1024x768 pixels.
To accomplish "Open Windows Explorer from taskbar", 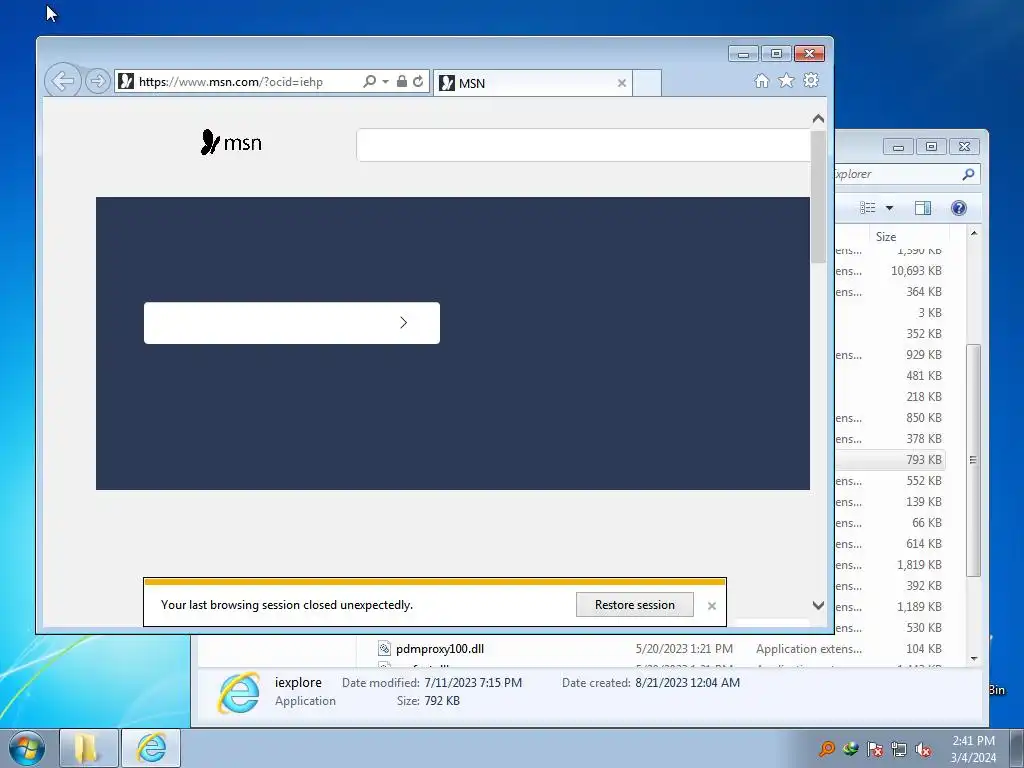I will 88,748.
